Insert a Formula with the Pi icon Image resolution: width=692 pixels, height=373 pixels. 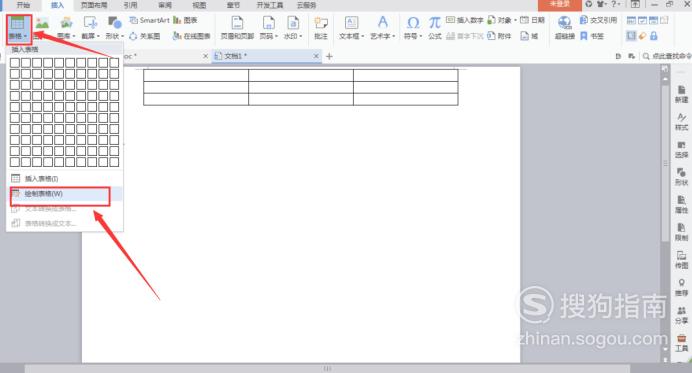(435, 28)
